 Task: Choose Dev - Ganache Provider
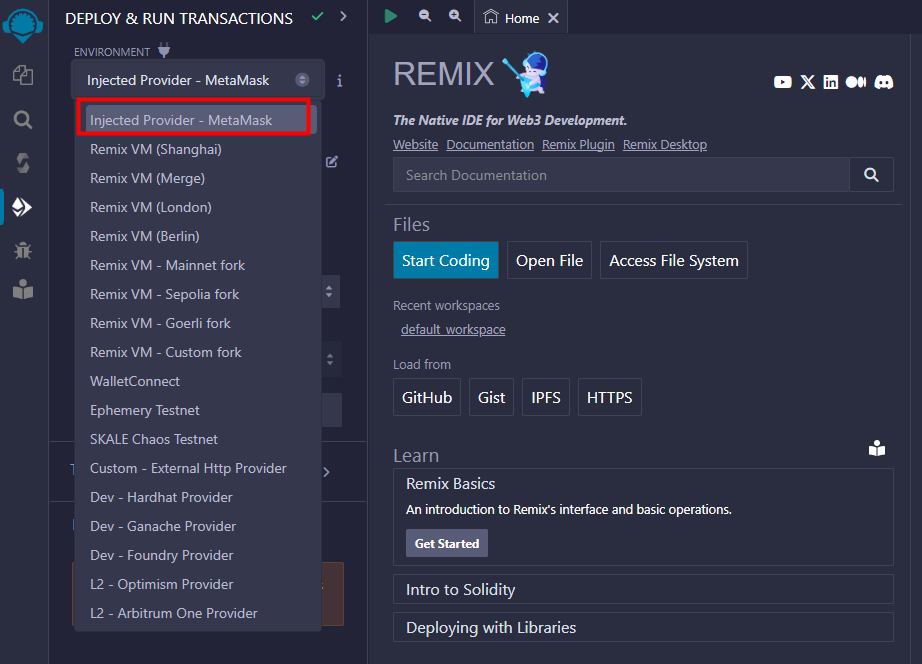tap(198, 526)
